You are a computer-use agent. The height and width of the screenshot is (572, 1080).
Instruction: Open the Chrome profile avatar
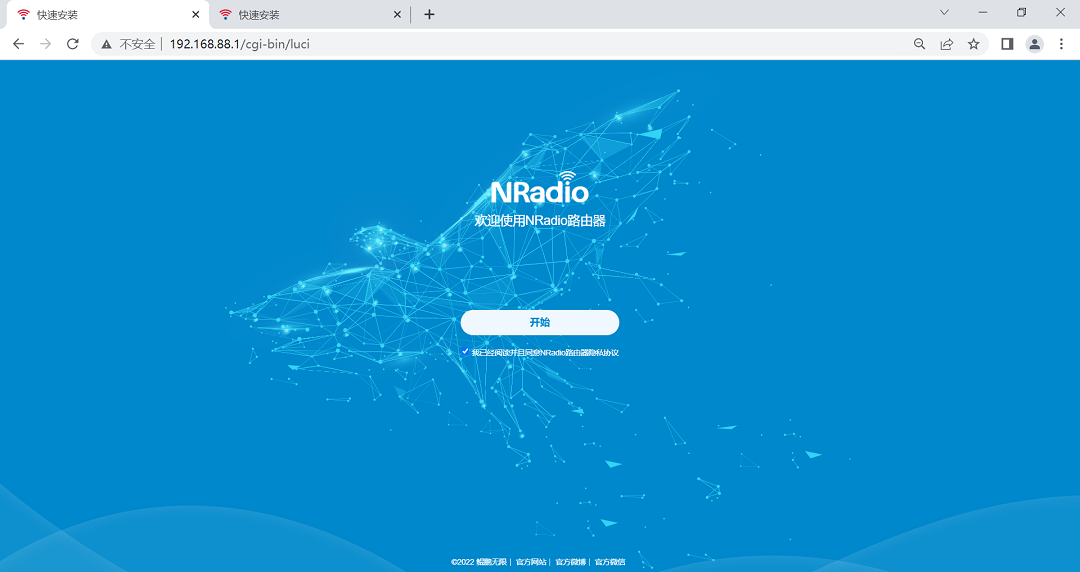1035,44
